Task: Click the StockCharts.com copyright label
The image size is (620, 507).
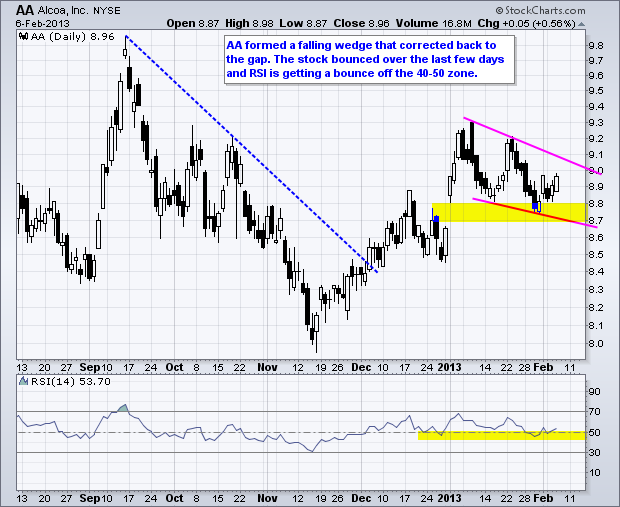Action: point(540,11)
